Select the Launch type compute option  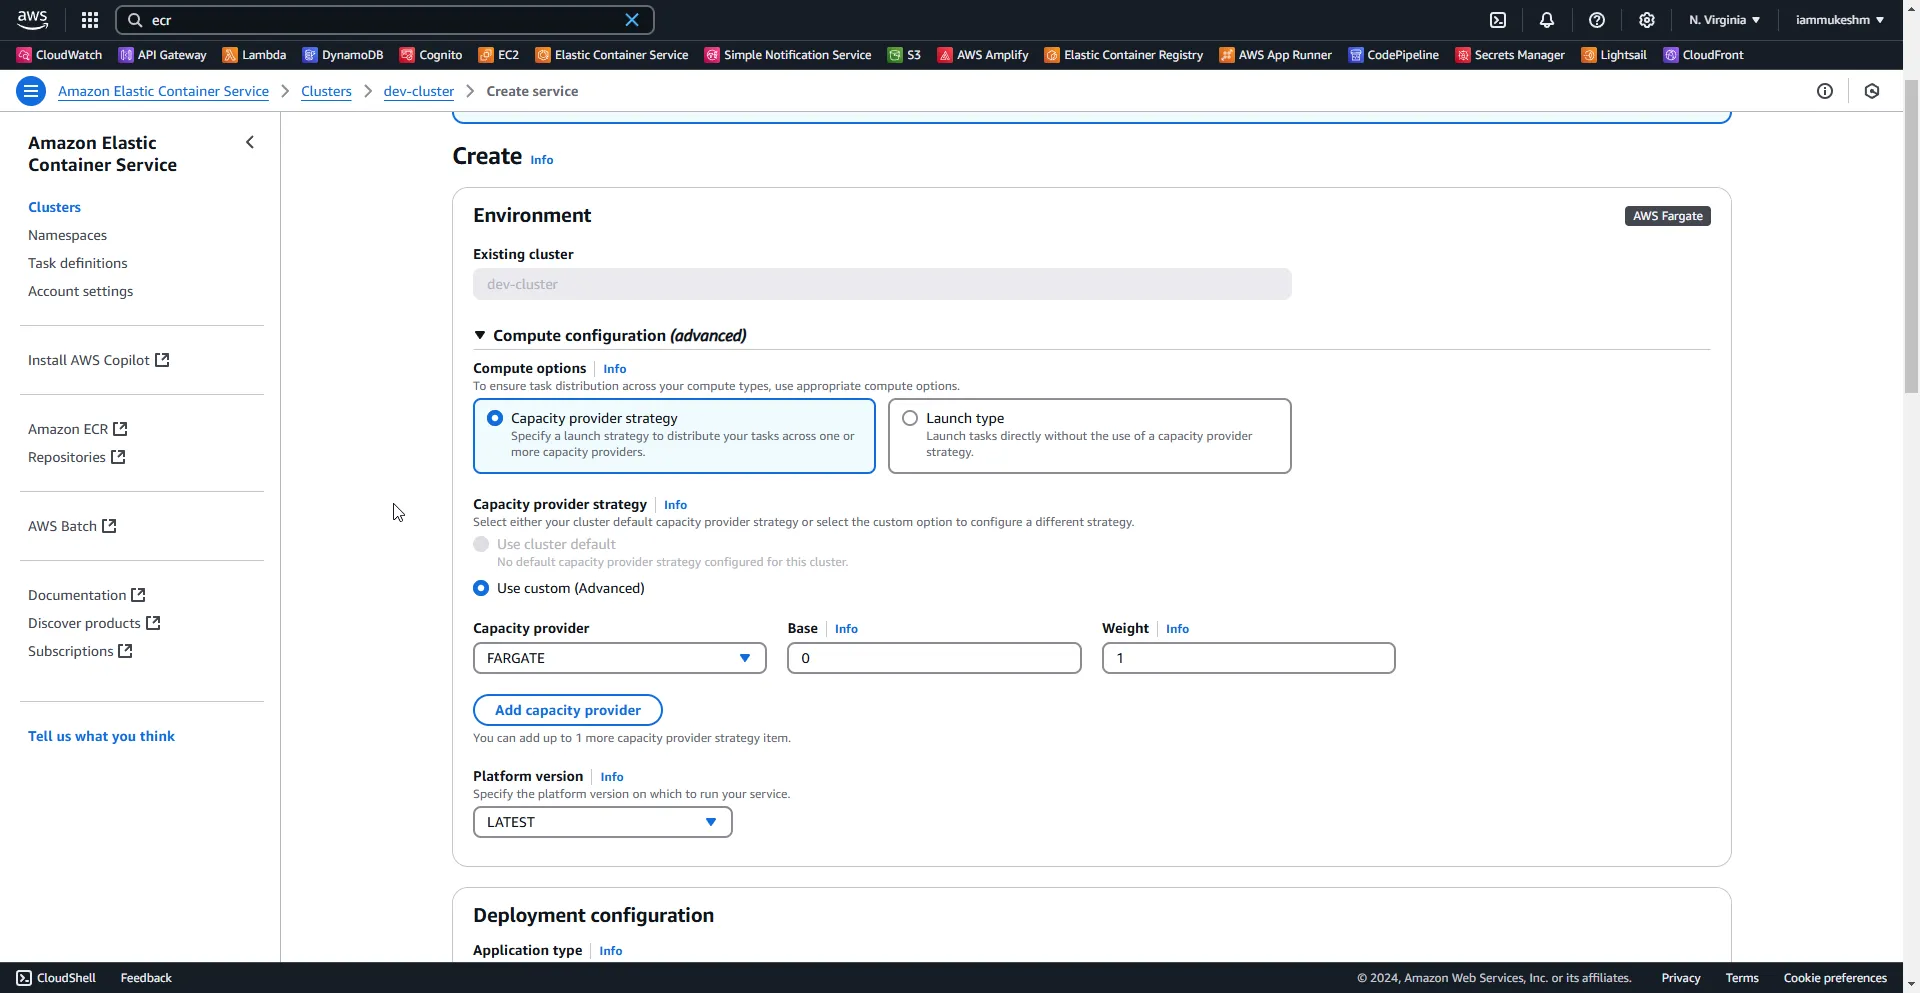910,419
